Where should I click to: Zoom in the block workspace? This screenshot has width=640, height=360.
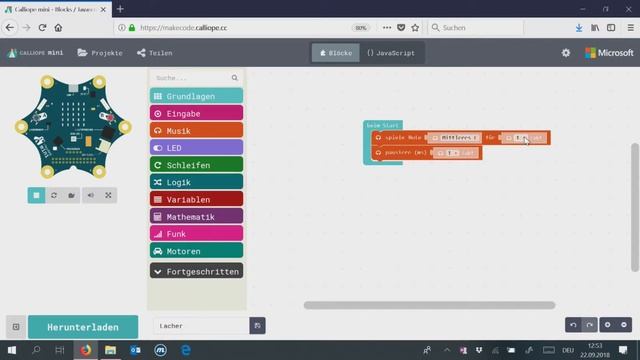click(x=607, y=325)
